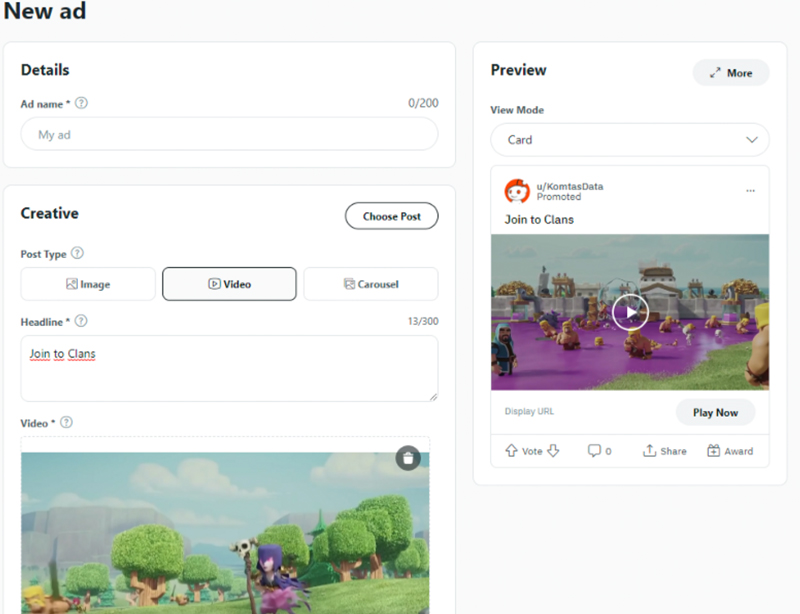The width and height of the screenshot is (800, 614).
Task: Select the Image post type
Action: click(x=88, y=284)
